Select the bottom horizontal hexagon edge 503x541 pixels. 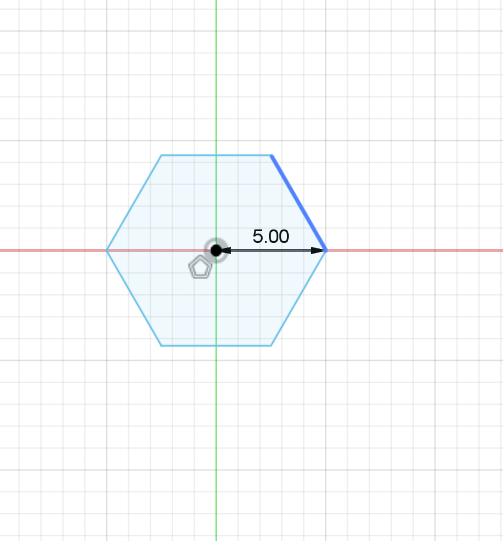click(216, 345)
